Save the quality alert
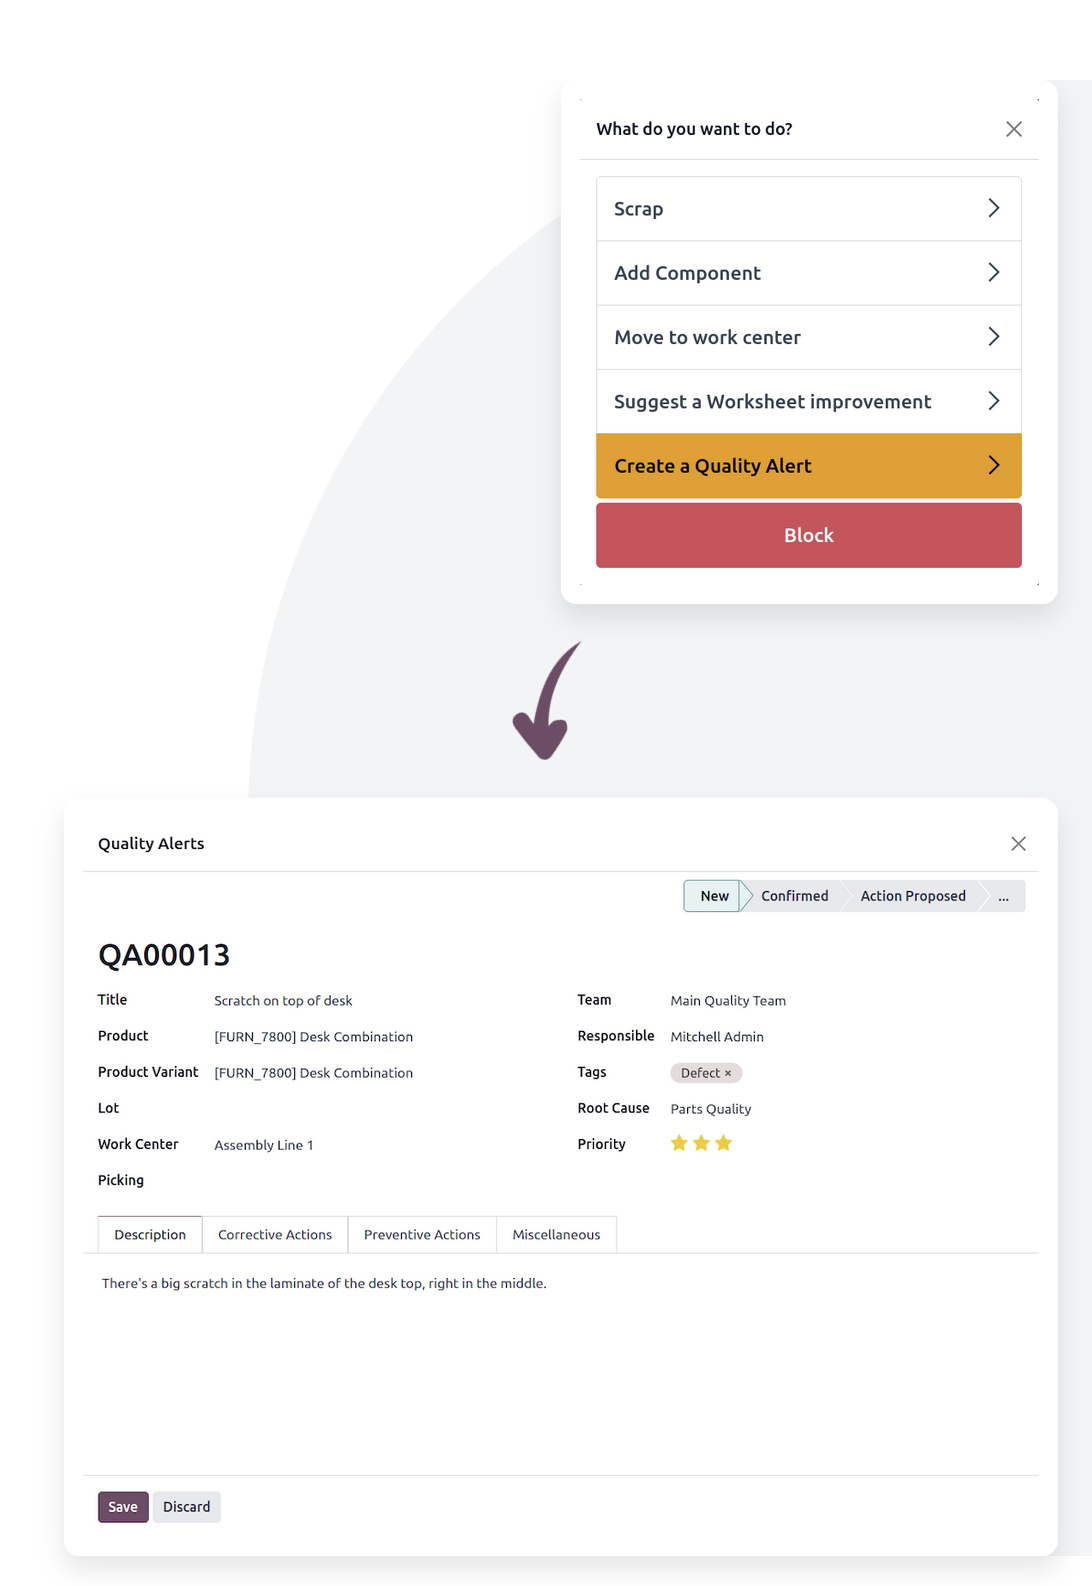This screenshot has width=1092, height=1586. 123,1507
